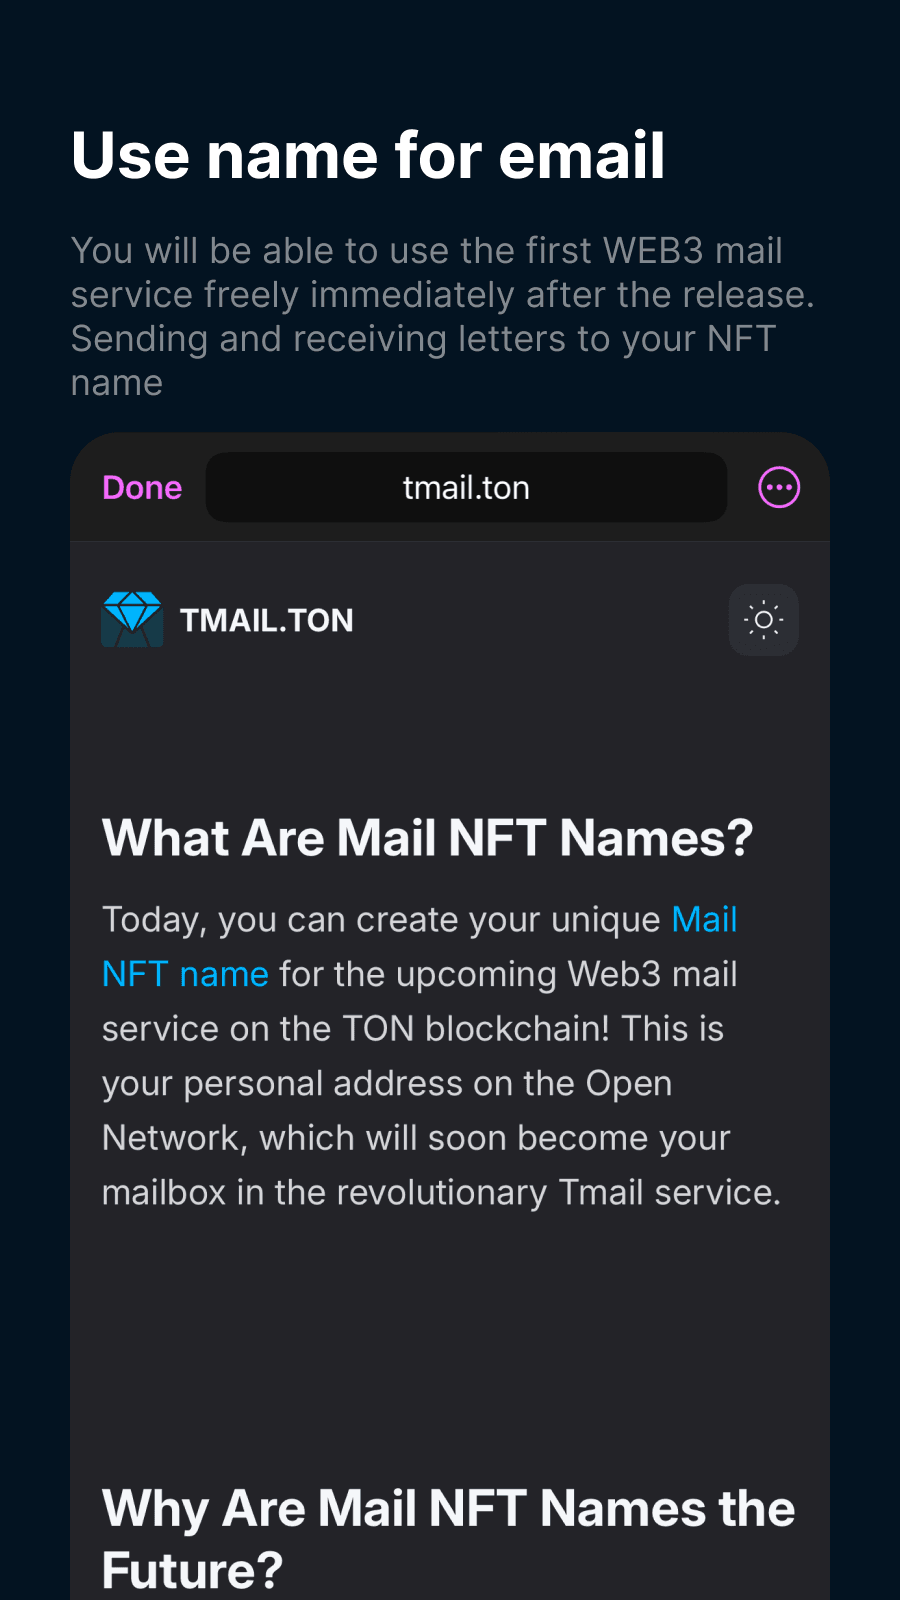
Task: Click blue 'Mail' link after 'unique'
Action: 704,920
